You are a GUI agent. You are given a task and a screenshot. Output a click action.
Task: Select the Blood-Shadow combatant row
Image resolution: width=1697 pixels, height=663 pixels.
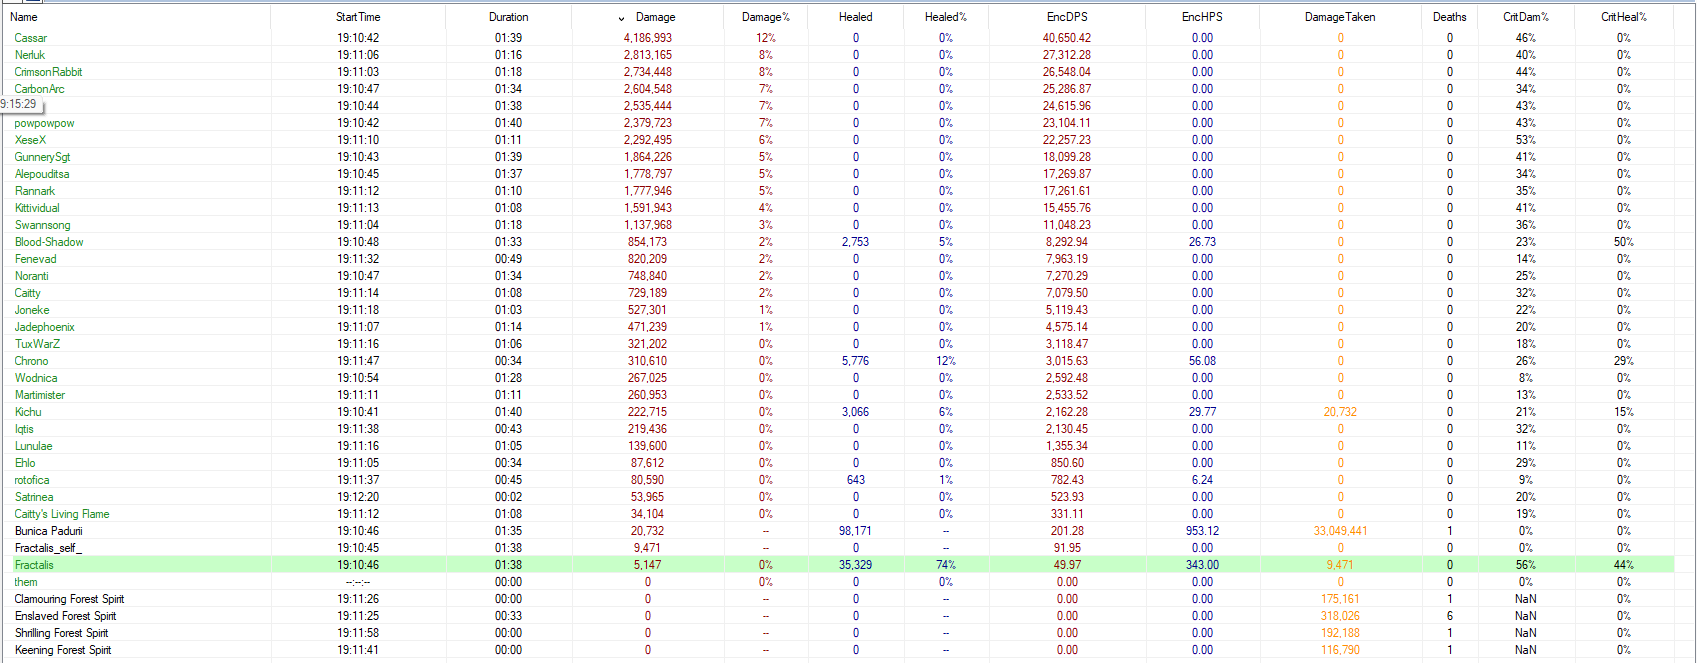(49, 242)
